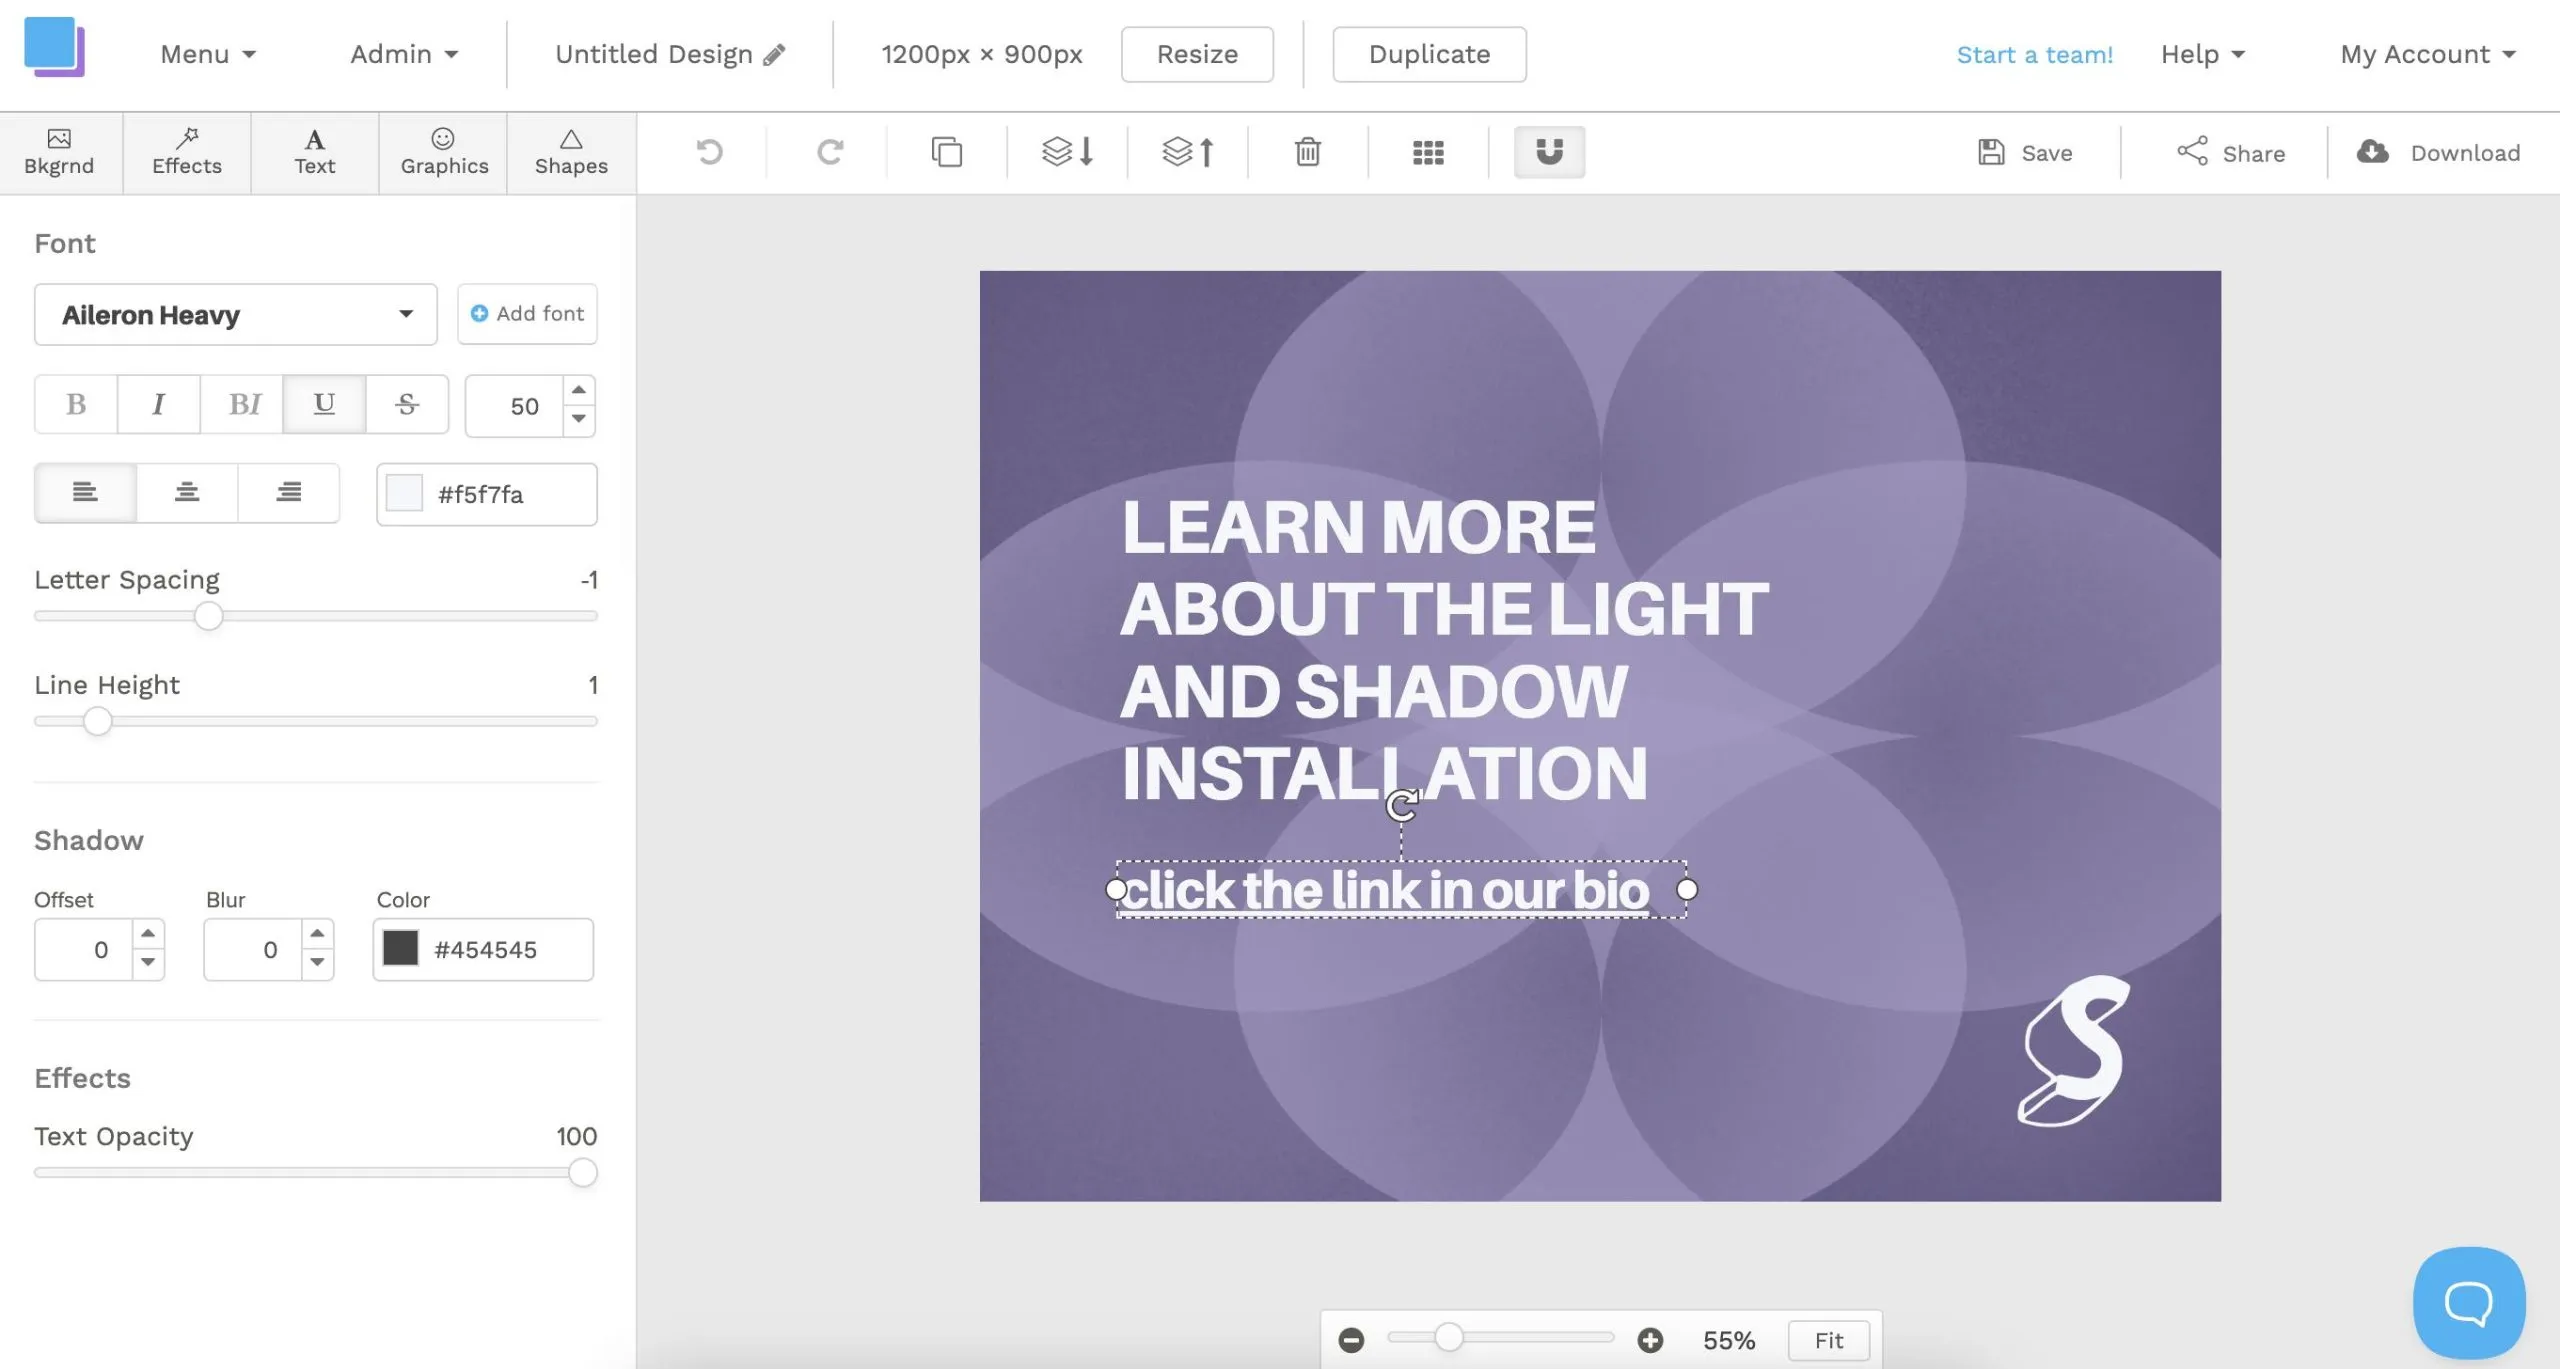2560x1369 pixels.
Task: Decrease shadow Offset value
Action: coord(148,963)
